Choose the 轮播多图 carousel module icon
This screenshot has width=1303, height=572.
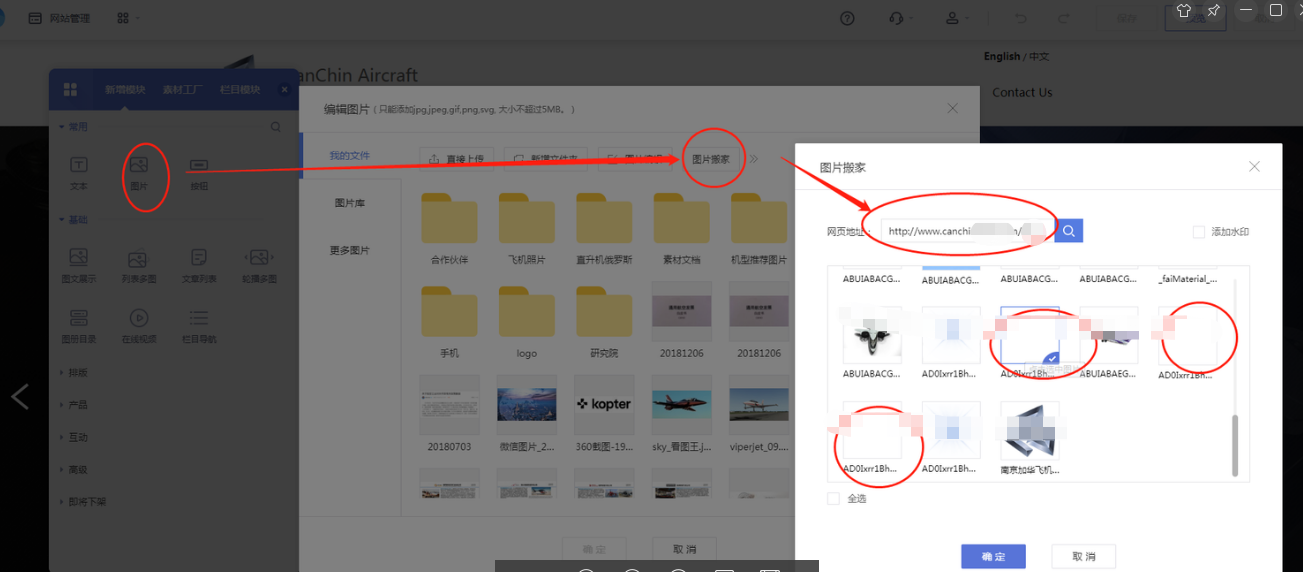pyautogui.click(x=259, y=258)
